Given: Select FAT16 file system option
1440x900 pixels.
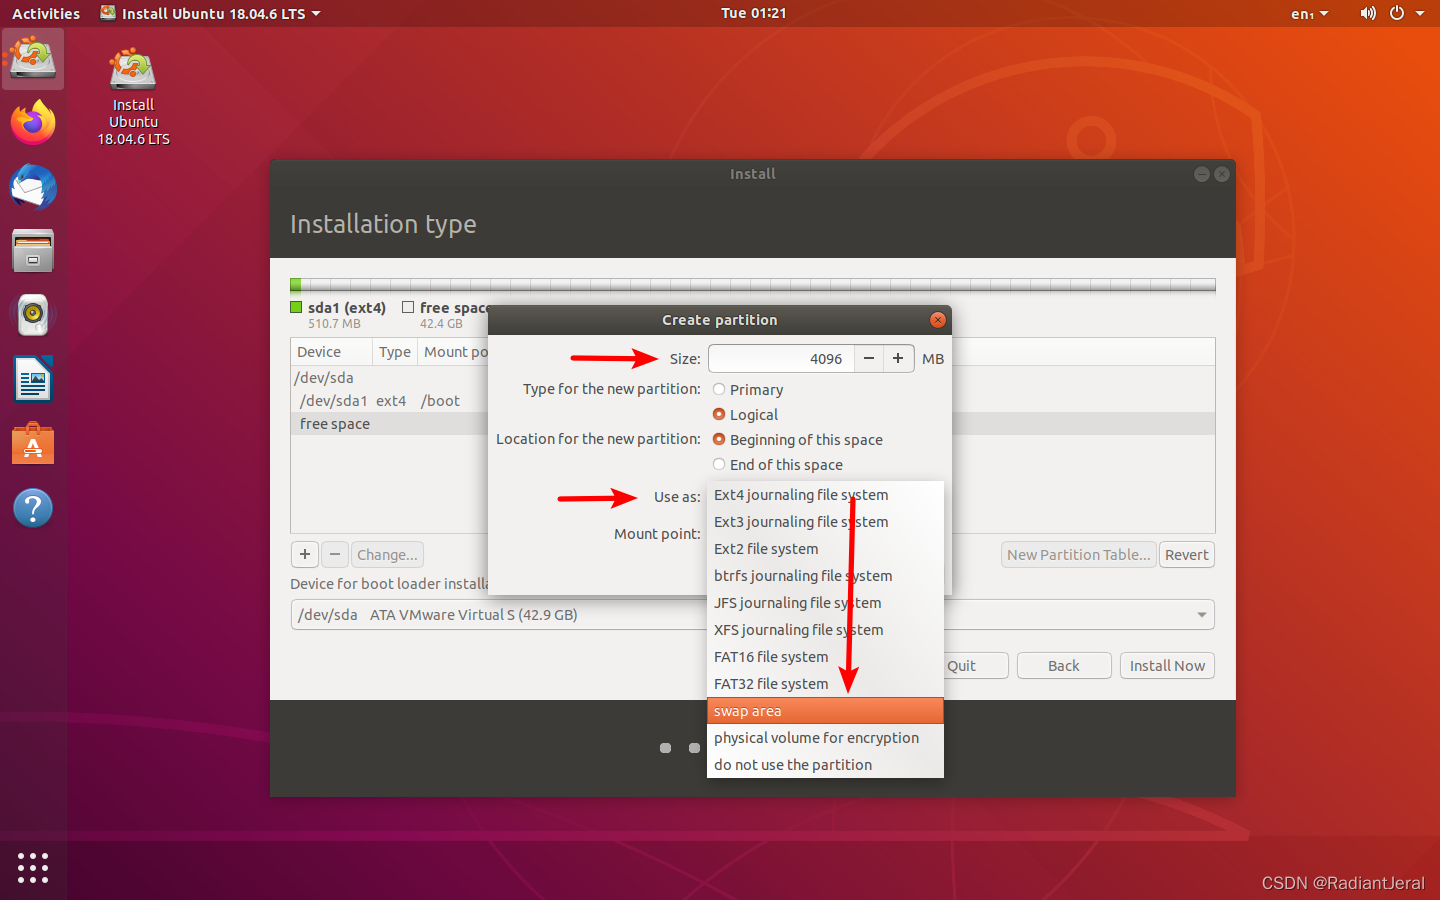Looking at the screenshot, I should coord(825,657).
